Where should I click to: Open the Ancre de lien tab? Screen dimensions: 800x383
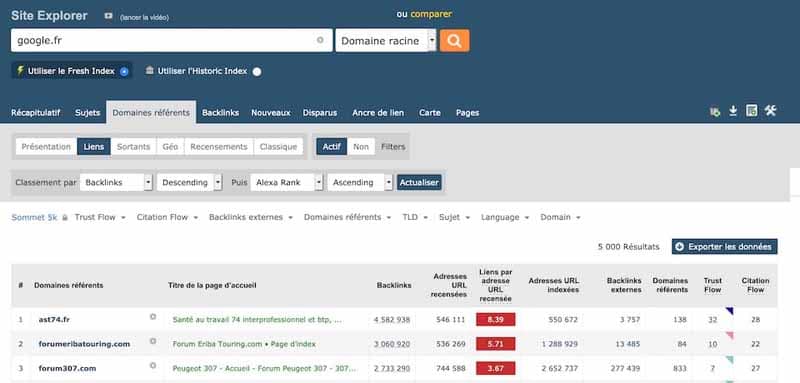[378, 113]
